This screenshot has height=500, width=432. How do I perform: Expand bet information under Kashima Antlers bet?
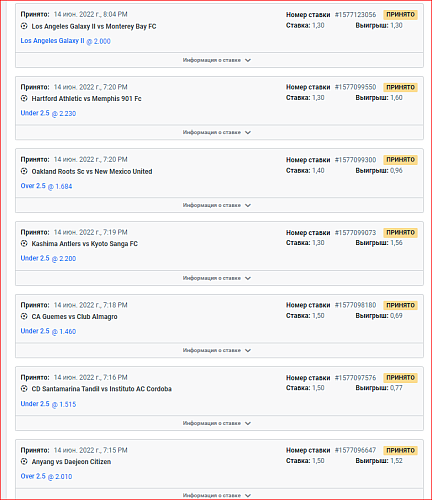(x=219, y=278)
